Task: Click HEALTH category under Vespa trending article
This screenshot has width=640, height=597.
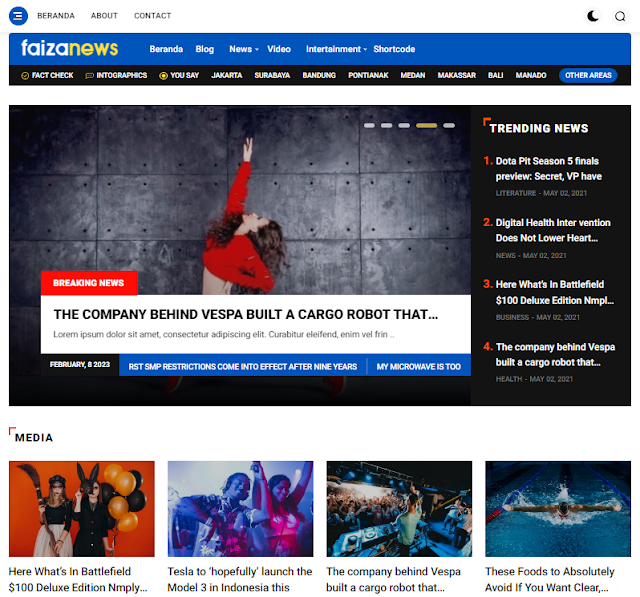Action: (x=509, y=379)
